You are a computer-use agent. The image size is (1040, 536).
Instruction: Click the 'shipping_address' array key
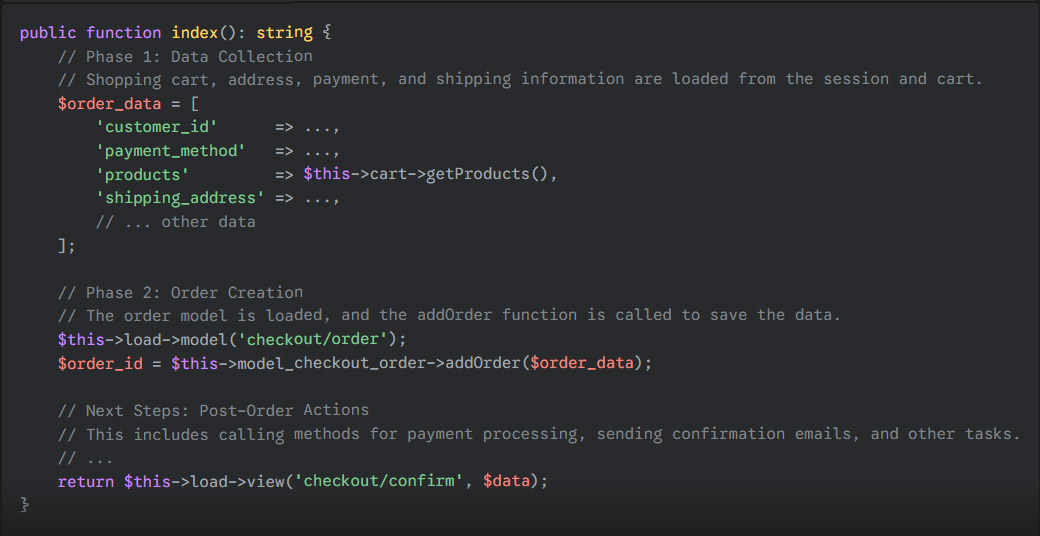(180, 198)
